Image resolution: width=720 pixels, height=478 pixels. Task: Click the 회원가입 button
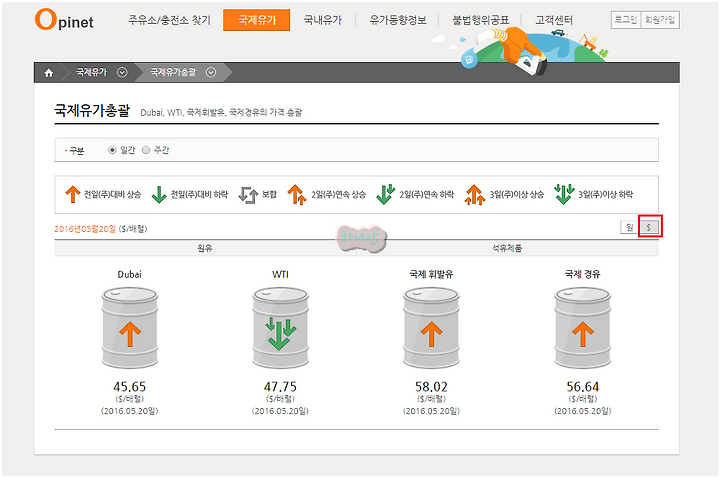click(x=660, y=20)
